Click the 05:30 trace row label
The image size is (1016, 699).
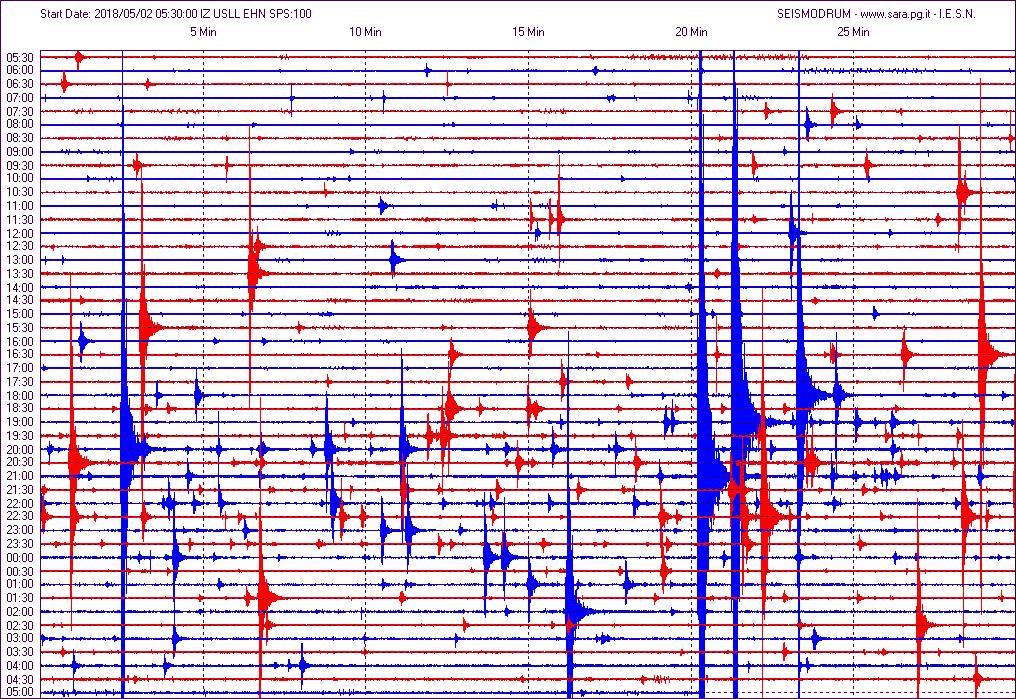pos(20,57)
